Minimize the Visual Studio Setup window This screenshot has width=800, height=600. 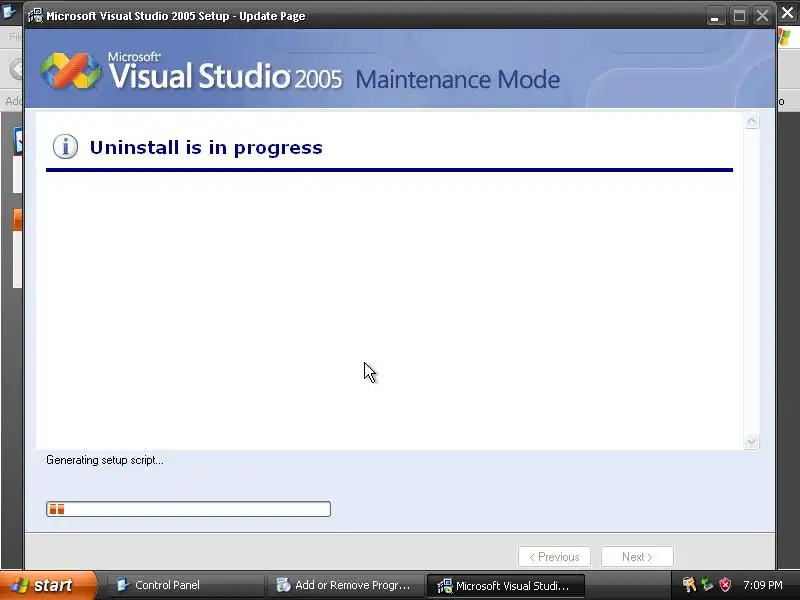[715, 16]
